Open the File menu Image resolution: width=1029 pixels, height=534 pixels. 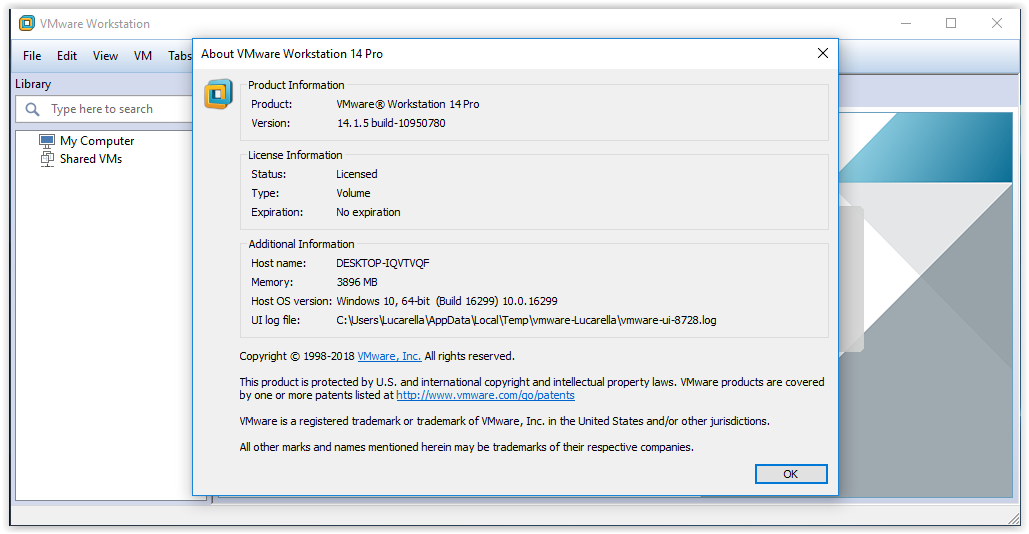tap(32, 56)
